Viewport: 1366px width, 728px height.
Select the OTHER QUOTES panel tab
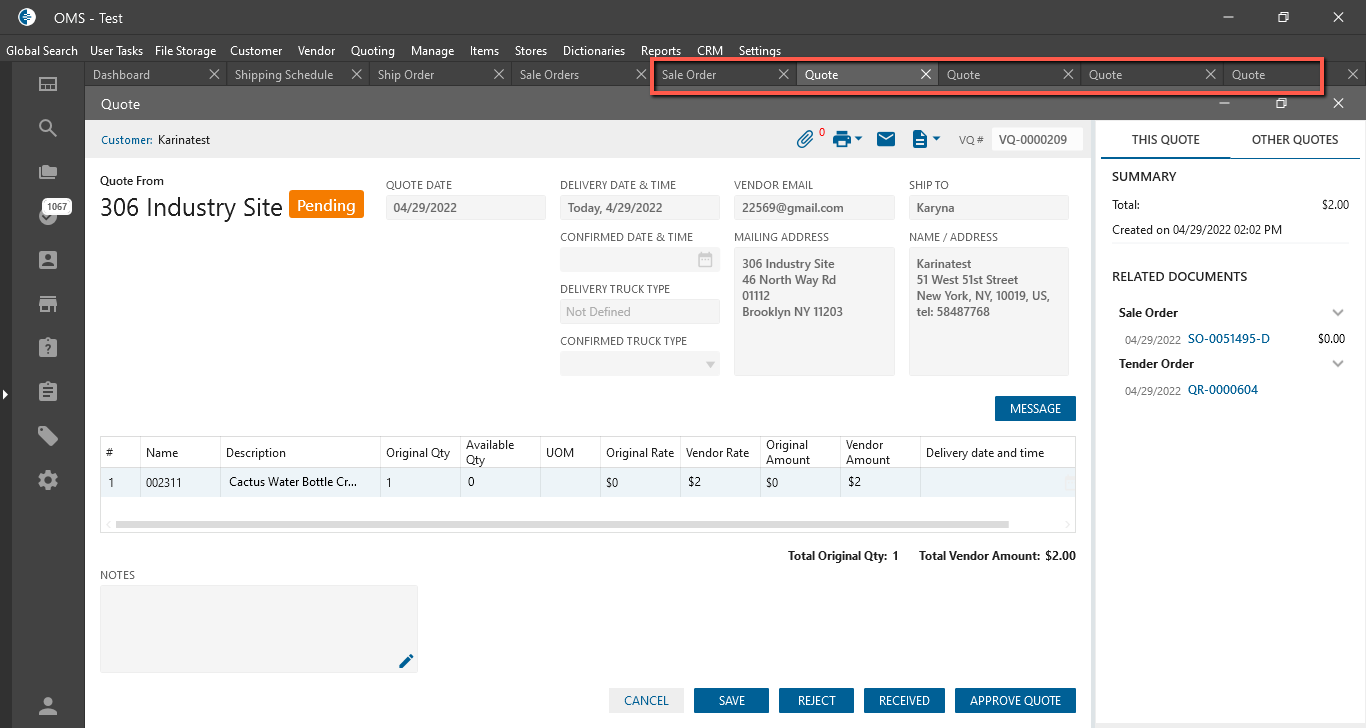click(x=1295, y=140)
